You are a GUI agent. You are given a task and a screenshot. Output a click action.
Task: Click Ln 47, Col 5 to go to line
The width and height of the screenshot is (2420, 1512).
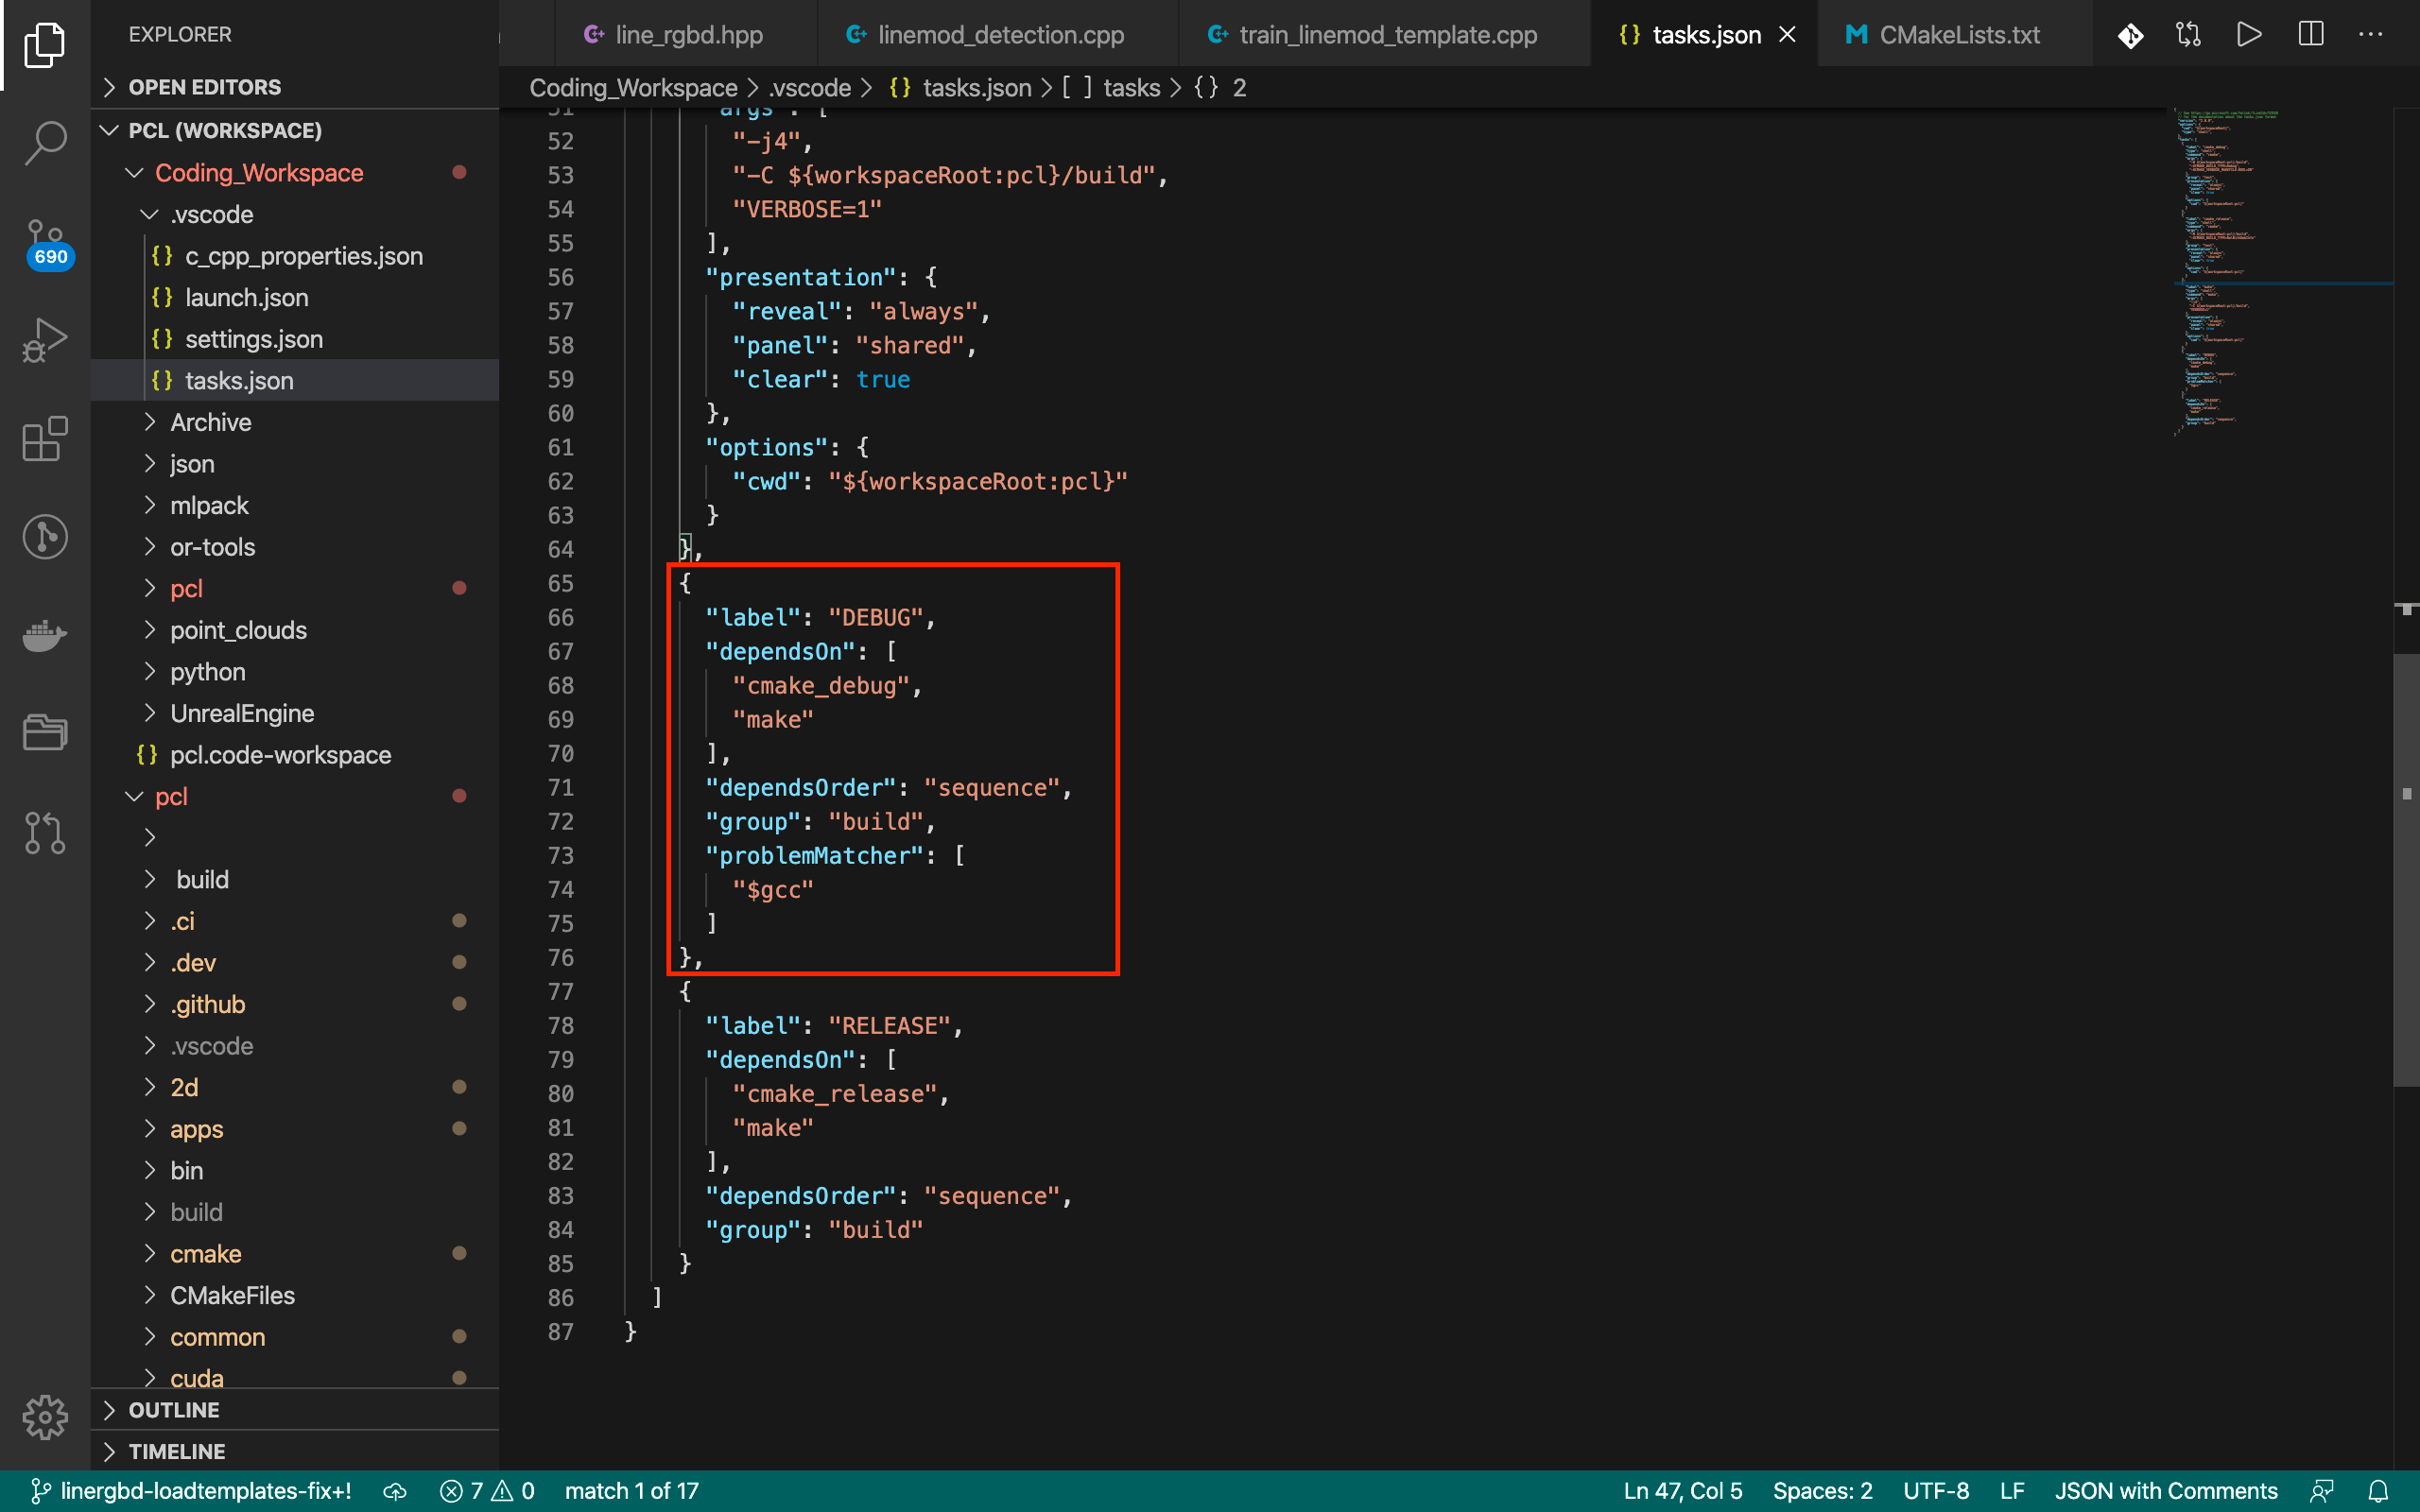1683,1491
